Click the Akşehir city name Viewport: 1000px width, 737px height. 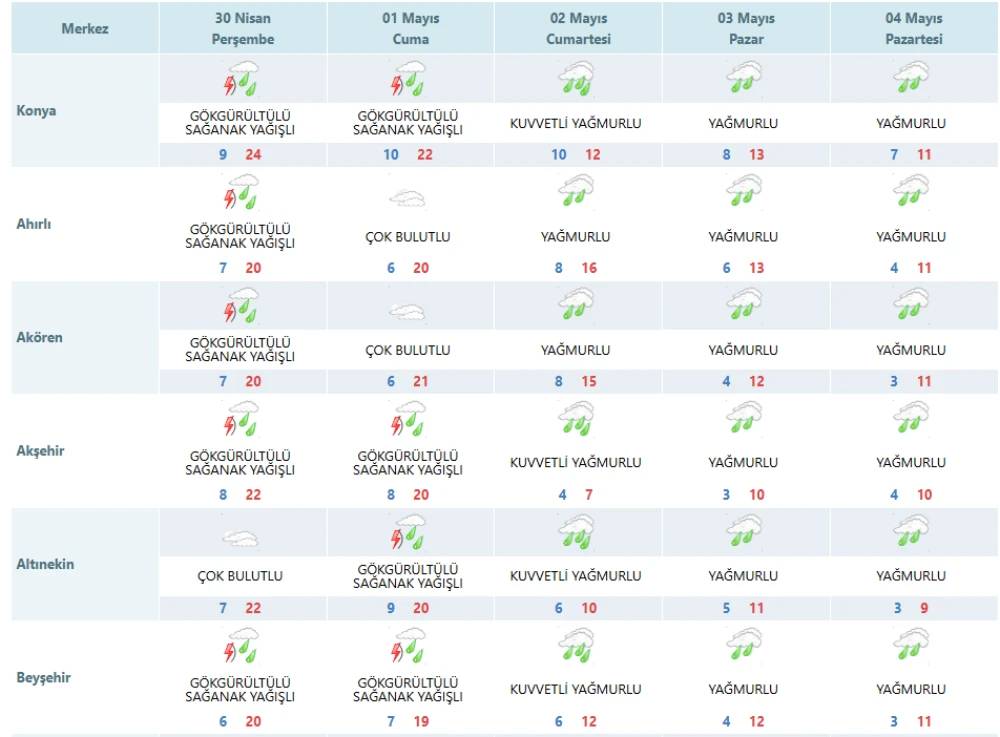[x=40, y=451]
